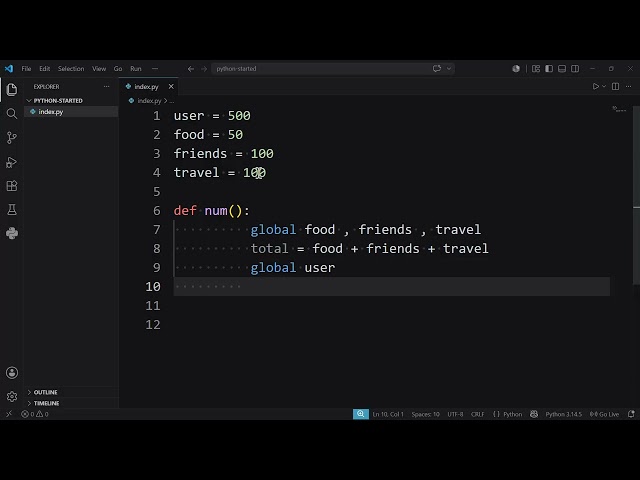Open the Extensions view

12,186
